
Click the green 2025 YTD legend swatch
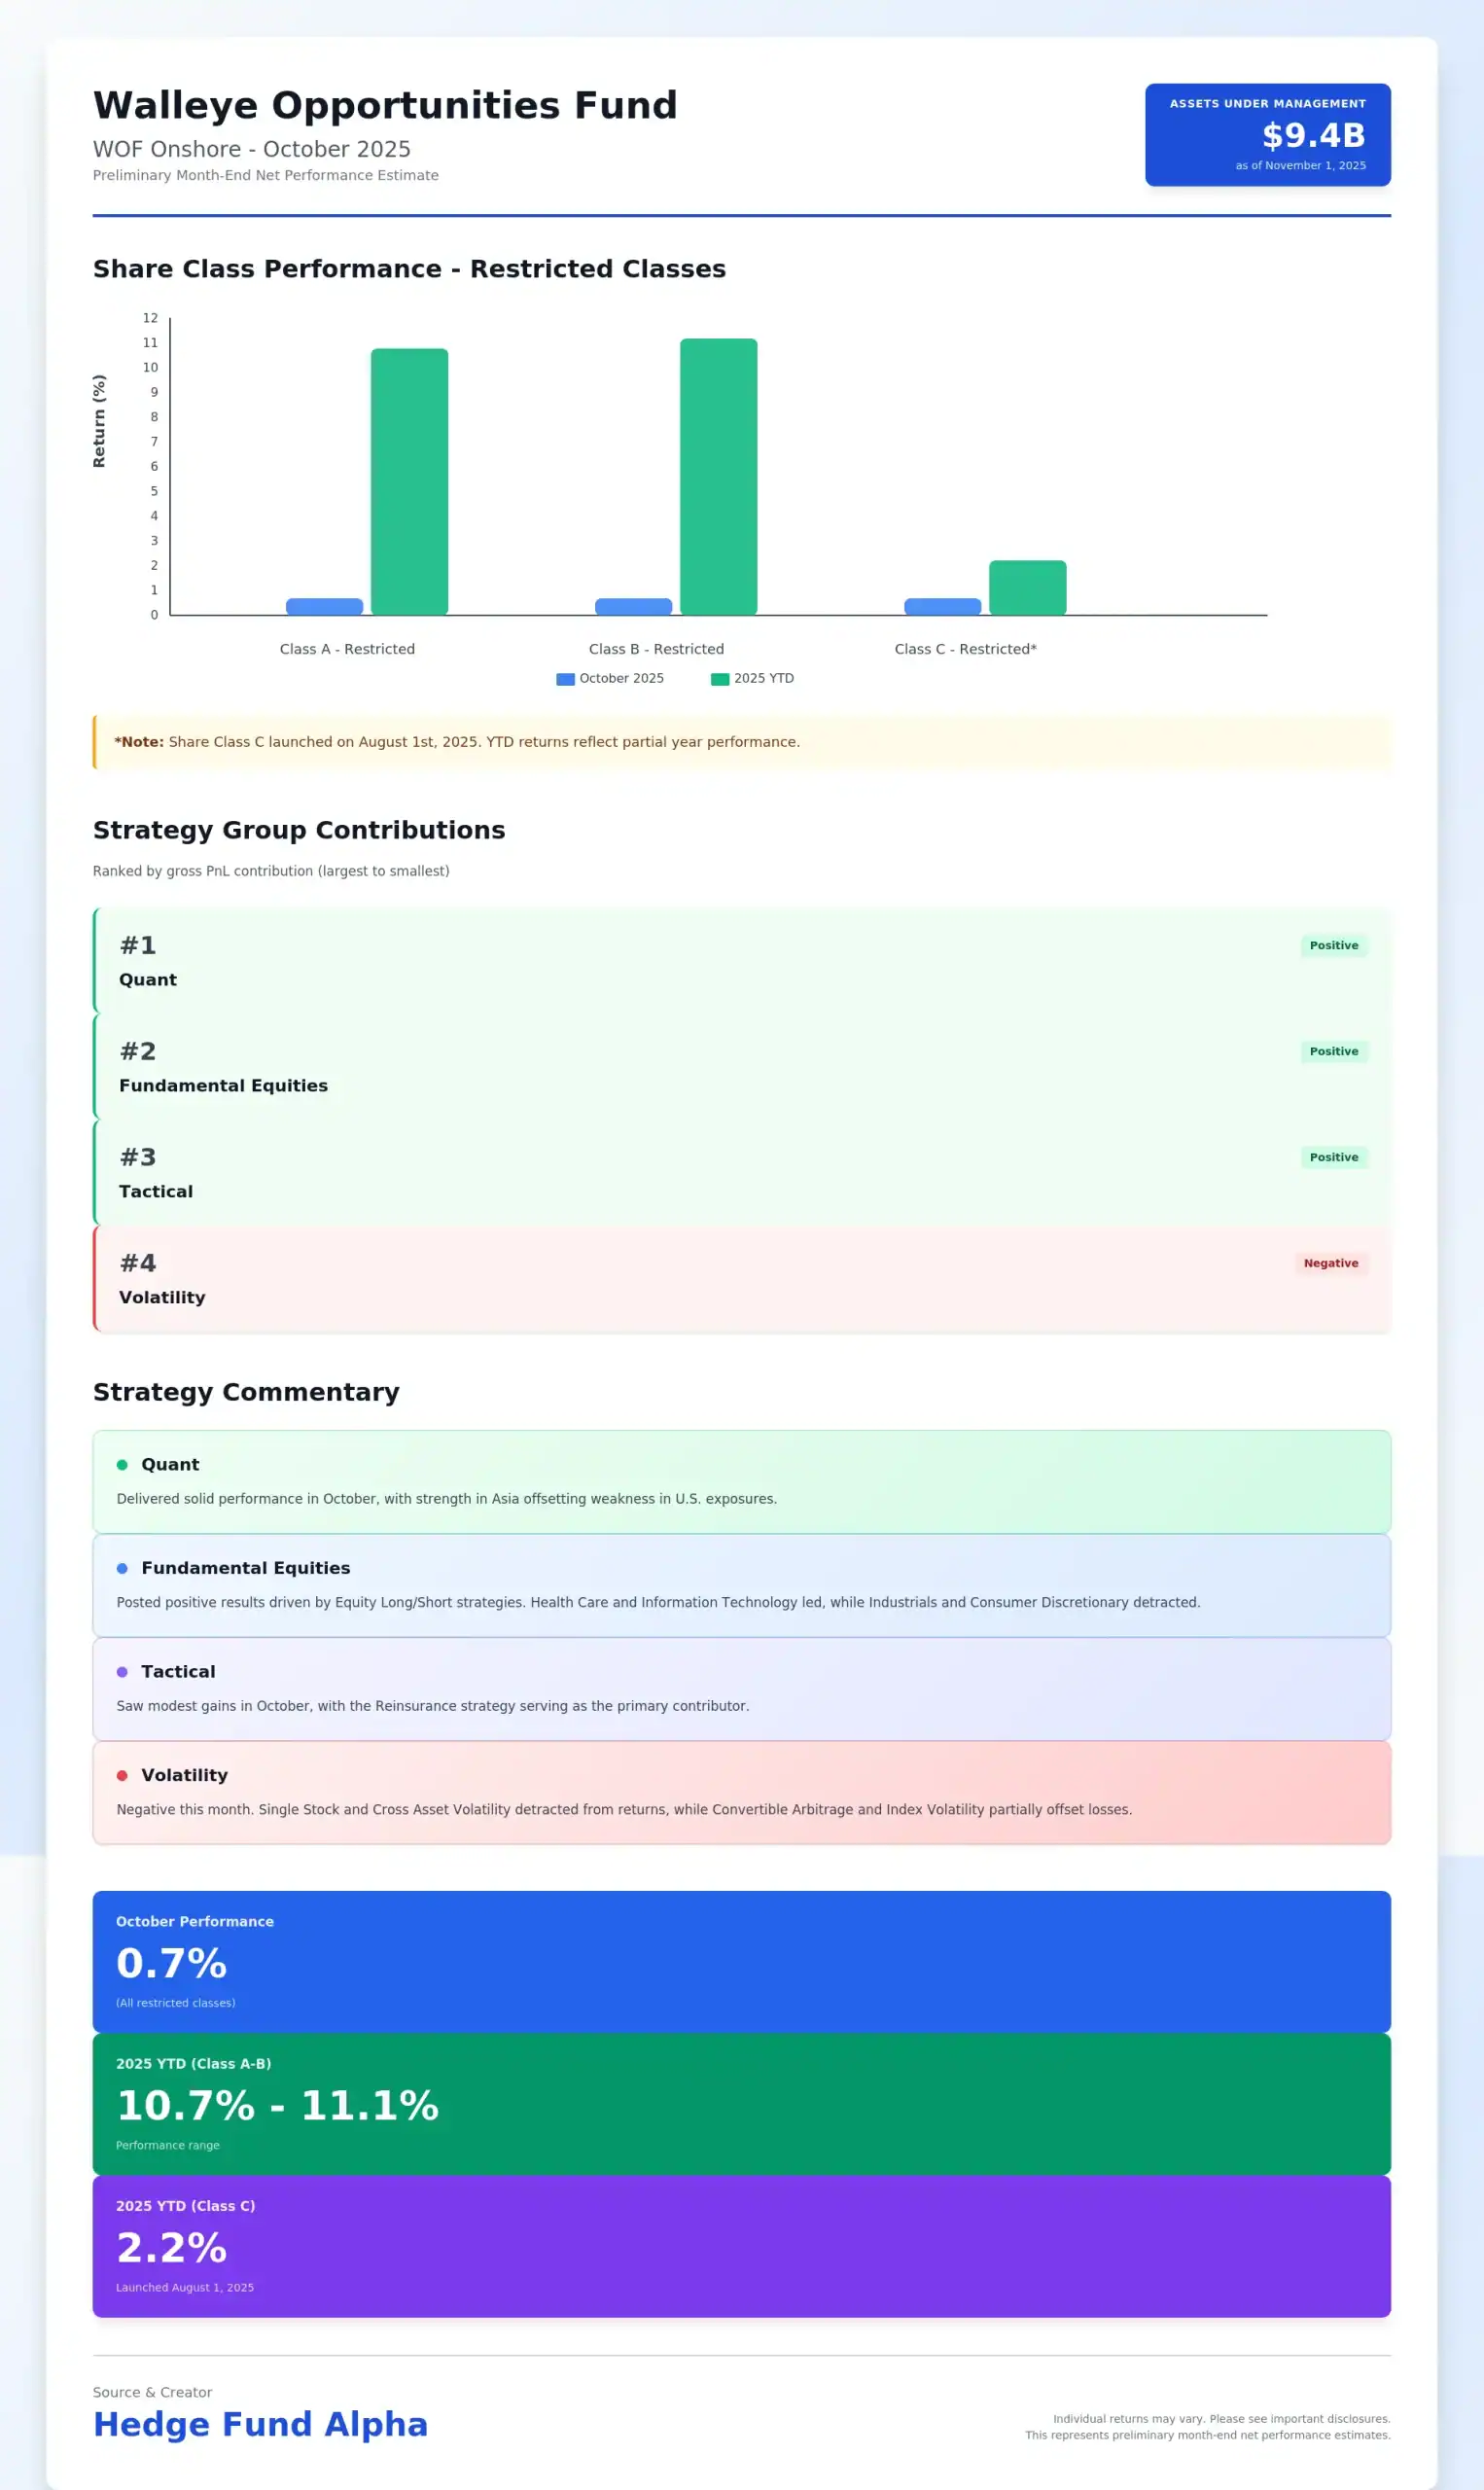[x=719, y=679]
